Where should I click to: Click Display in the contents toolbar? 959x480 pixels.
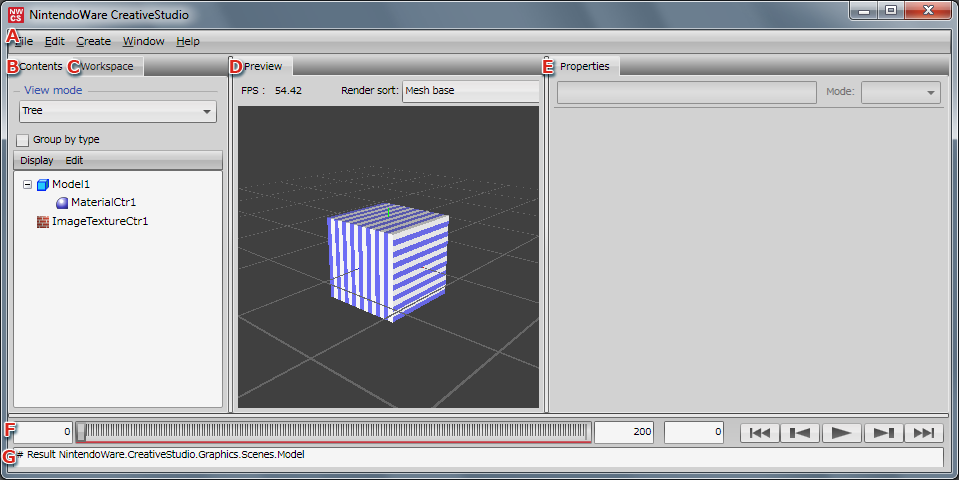[x=37, y=160]
